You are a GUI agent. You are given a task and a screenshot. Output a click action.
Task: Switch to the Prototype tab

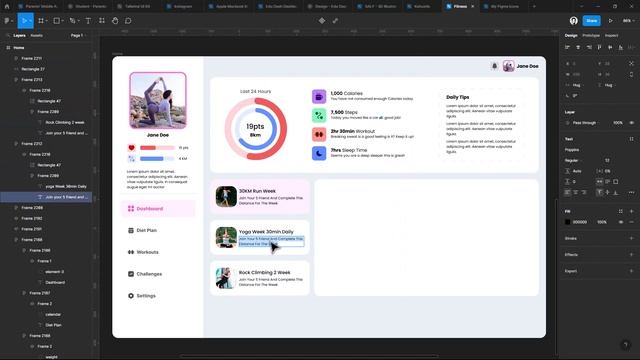(591, 36)
